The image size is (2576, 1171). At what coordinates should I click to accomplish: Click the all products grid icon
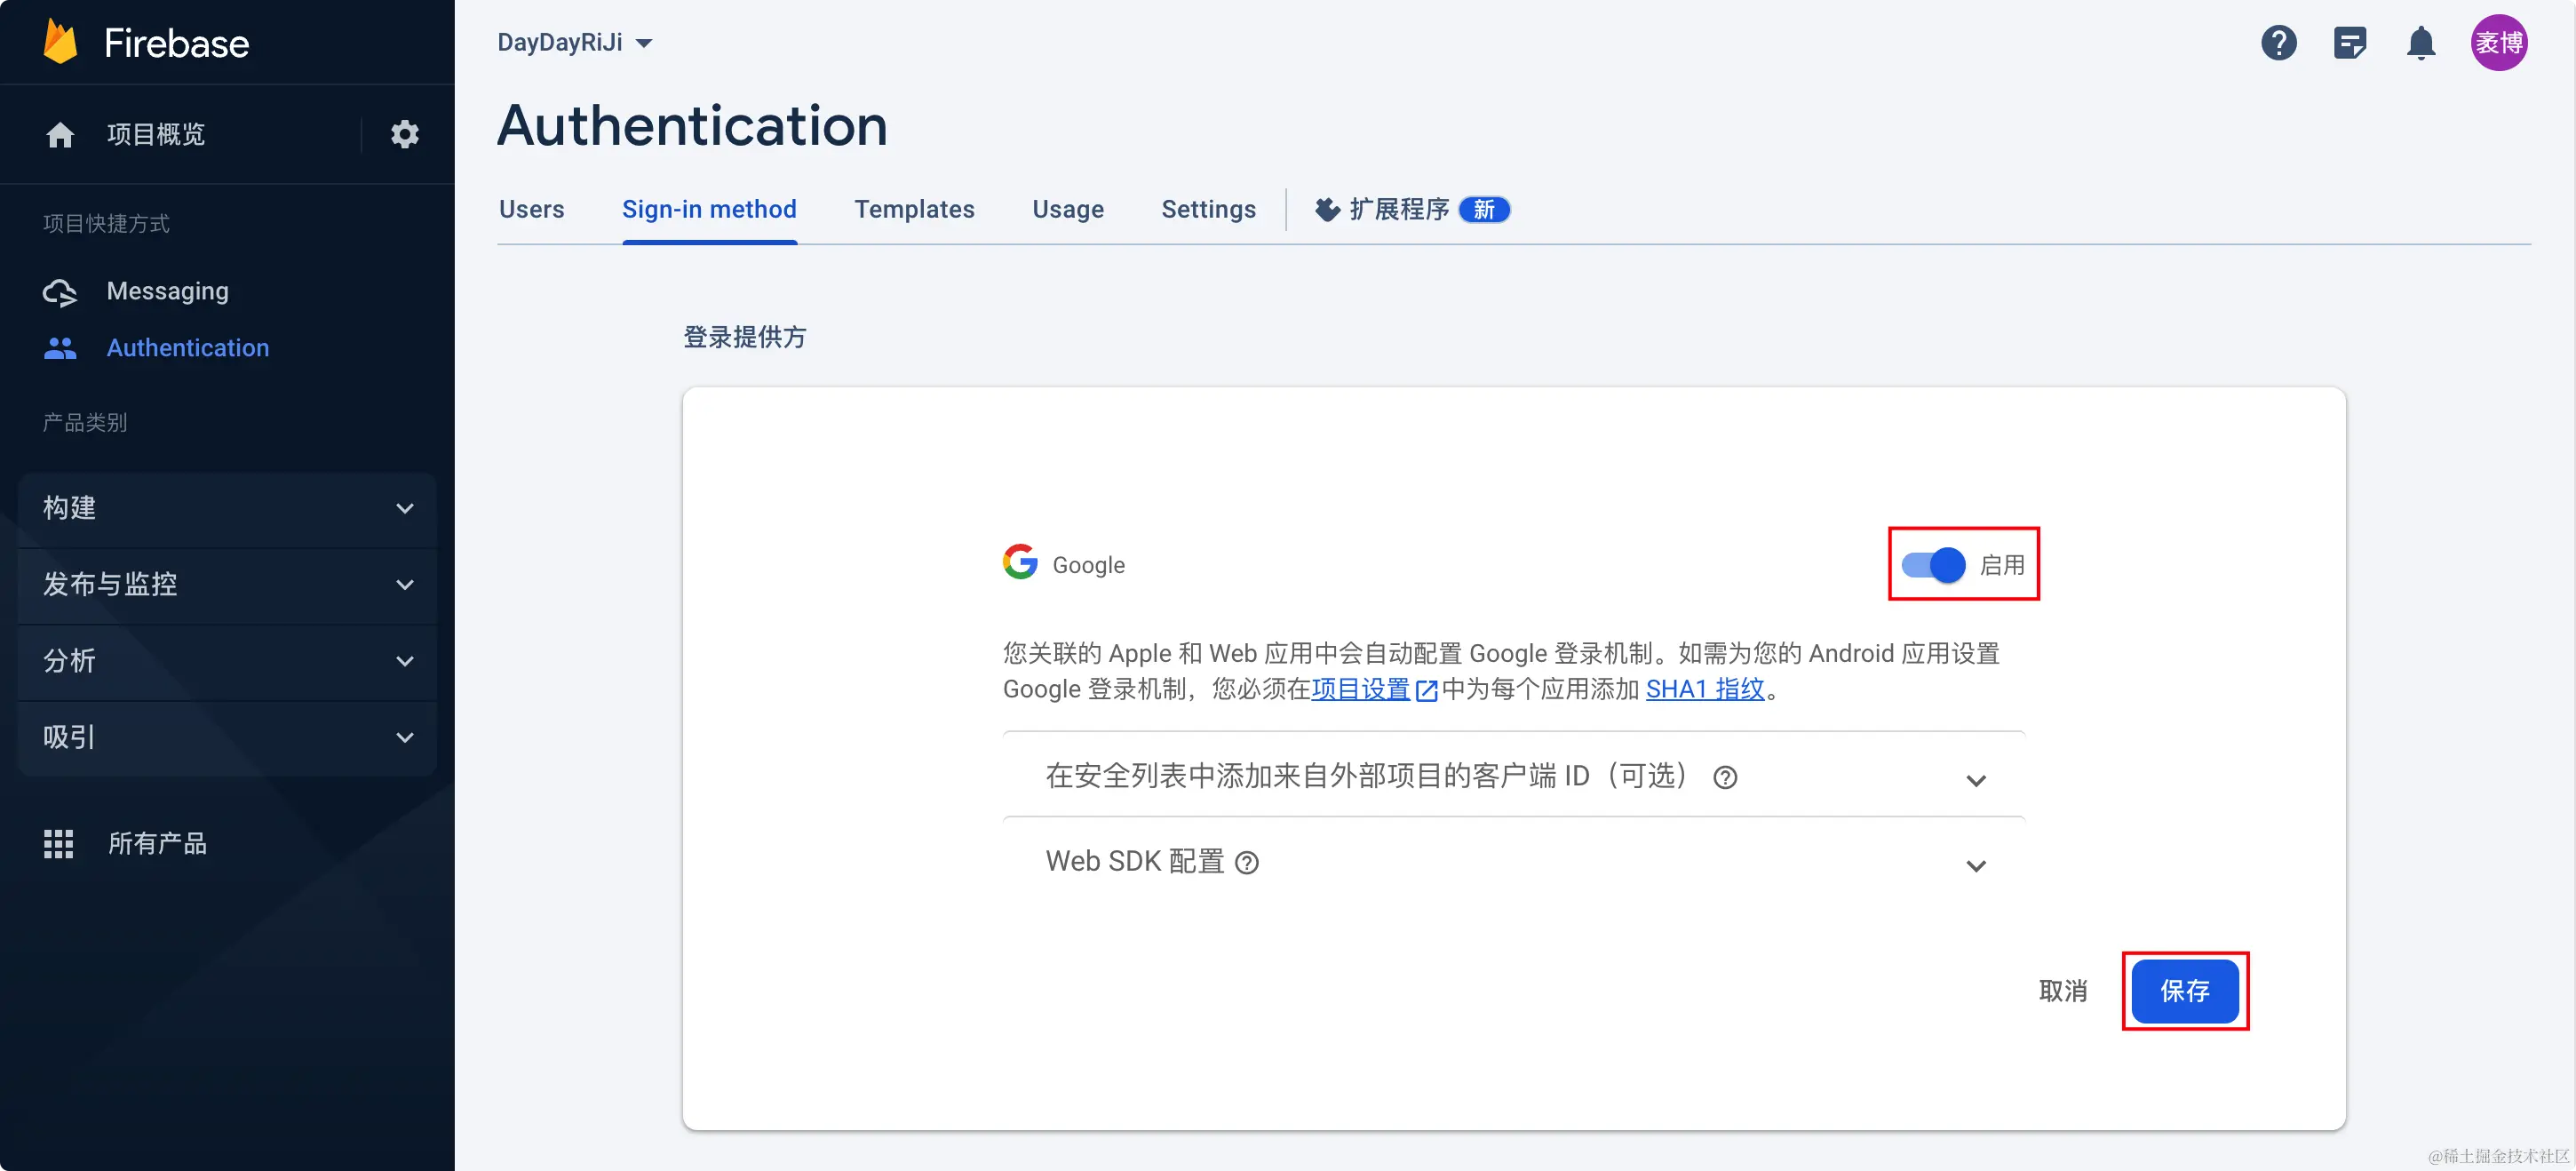(x=59, y=843)
